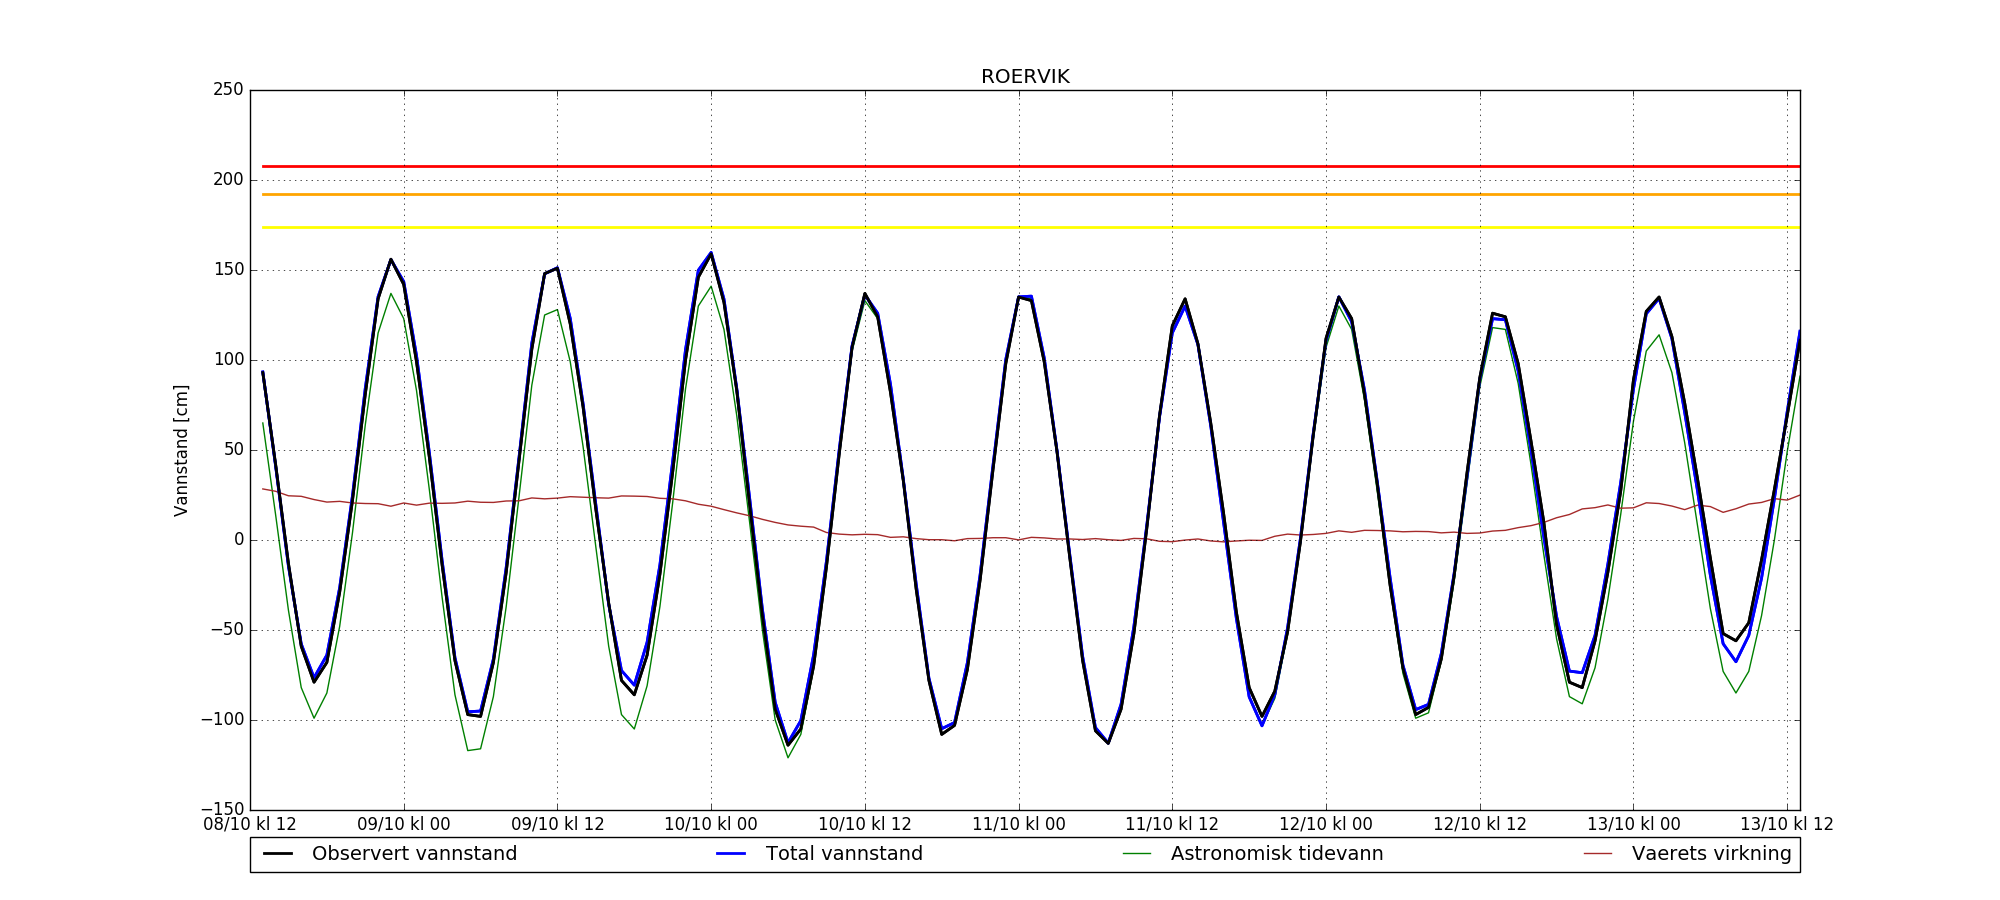2000x900 pixels.
Task: Click the 250 y-axis tick label
Action: pyautogui.click(x=228, y=90)
